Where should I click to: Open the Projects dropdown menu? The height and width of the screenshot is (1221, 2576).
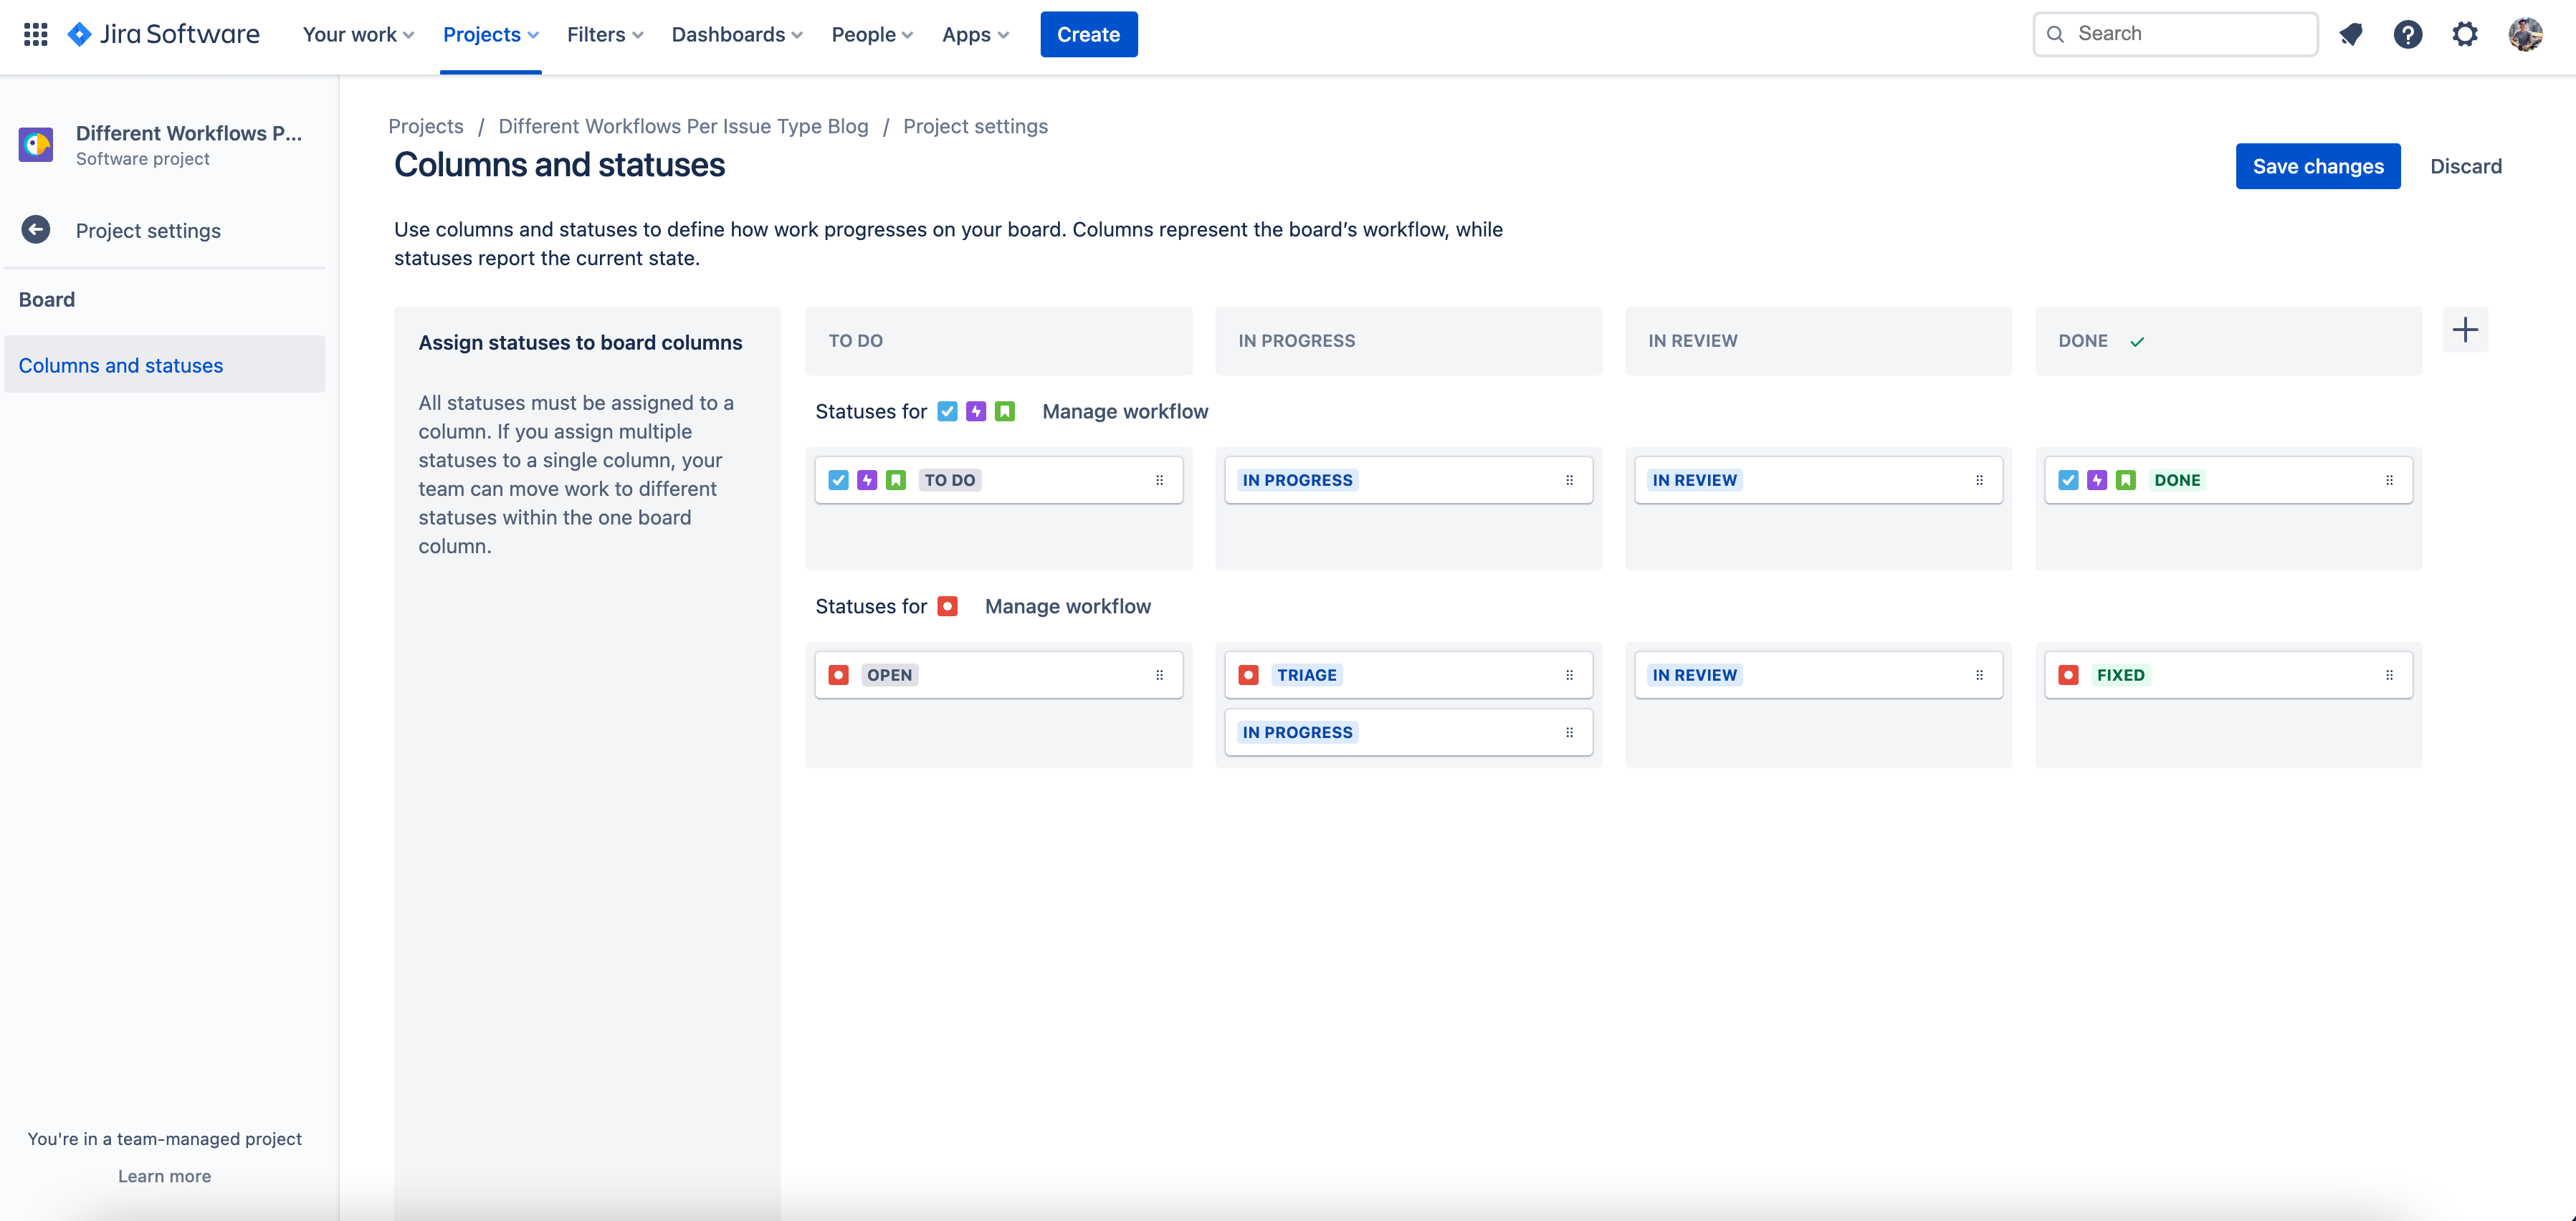coord(490,33)
